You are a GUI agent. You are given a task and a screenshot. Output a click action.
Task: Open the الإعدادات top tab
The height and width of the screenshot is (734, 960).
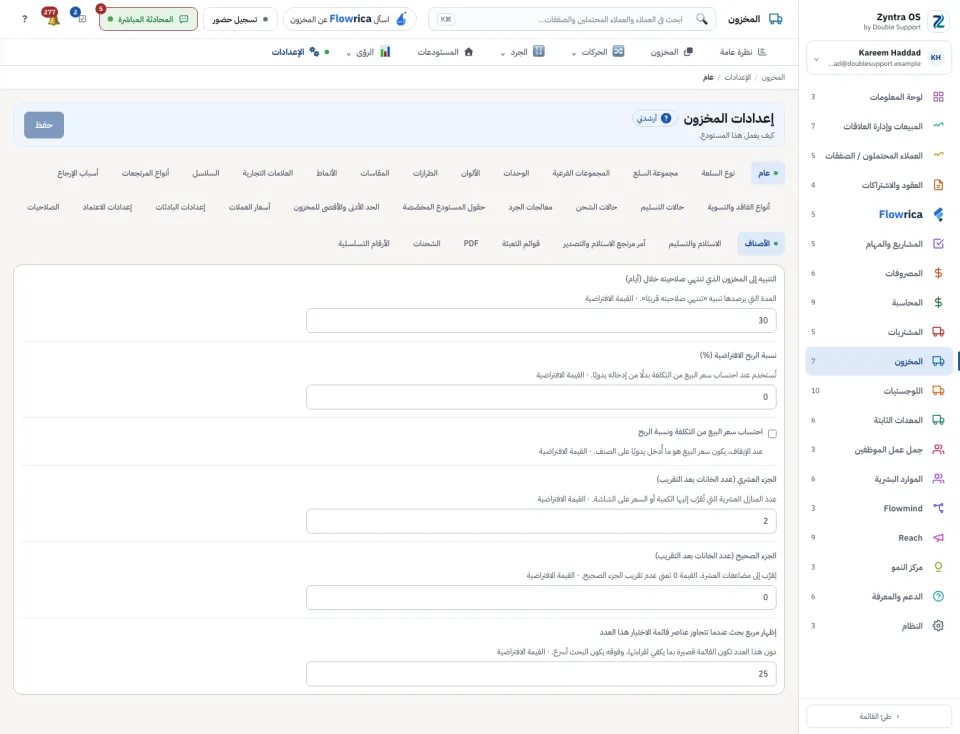(301, 52)
